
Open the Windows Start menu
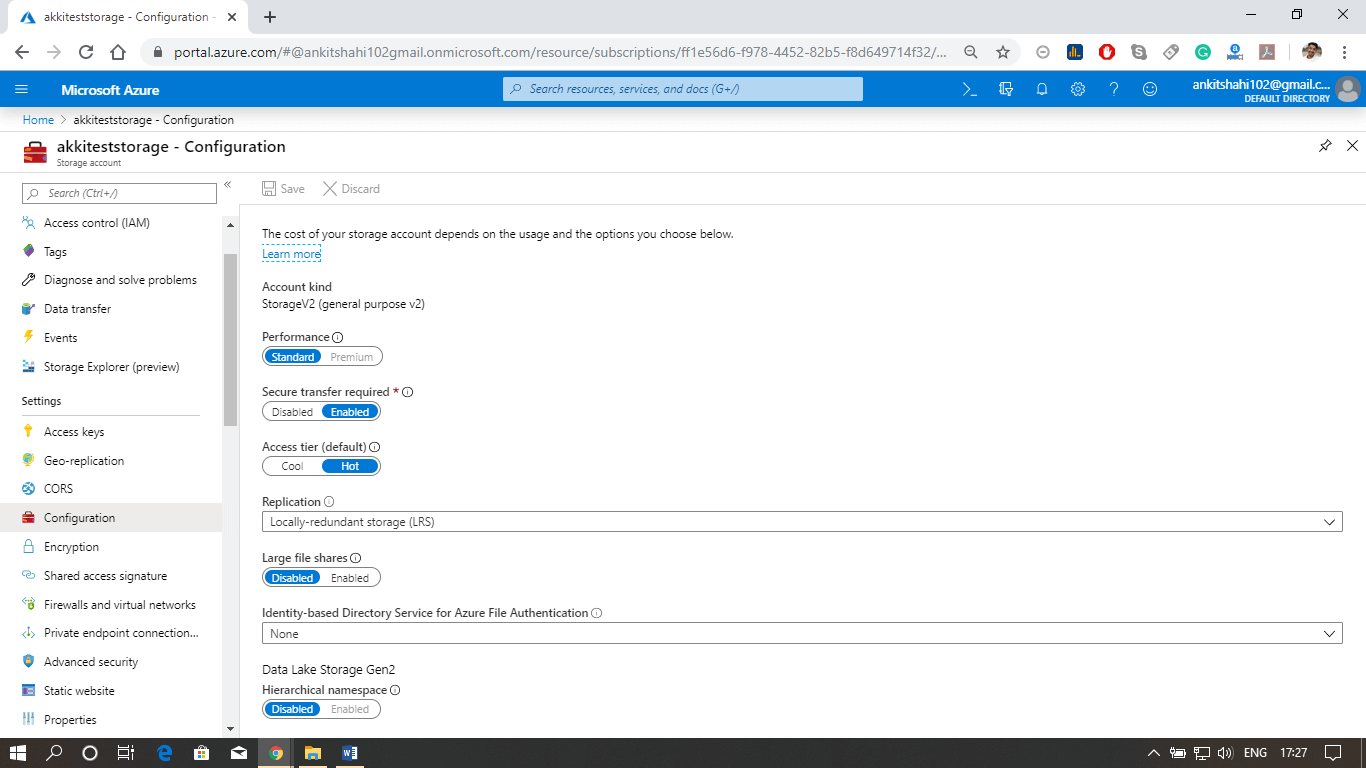(x=18, y=753)
